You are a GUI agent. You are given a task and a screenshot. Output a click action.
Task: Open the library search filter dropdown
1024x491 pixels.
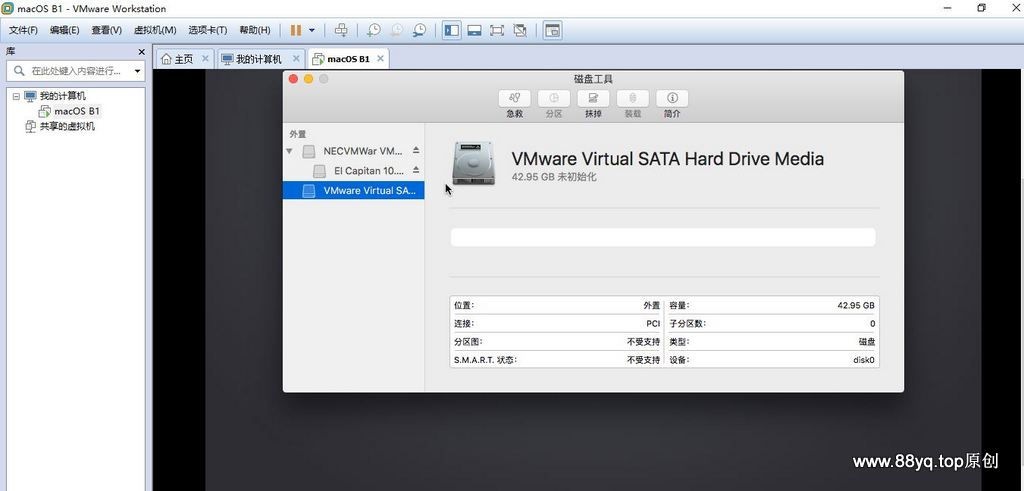(x=138, y=71)
